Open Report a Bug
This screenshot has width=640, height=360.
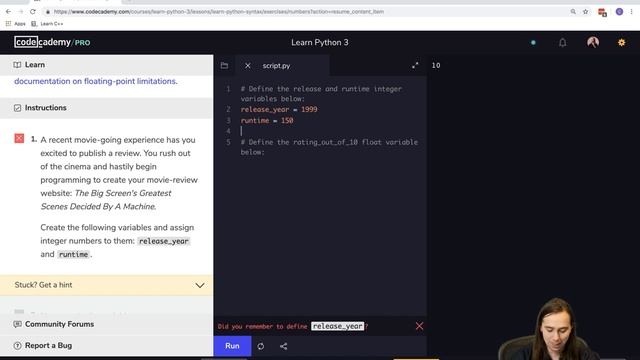tap(107, 345)
